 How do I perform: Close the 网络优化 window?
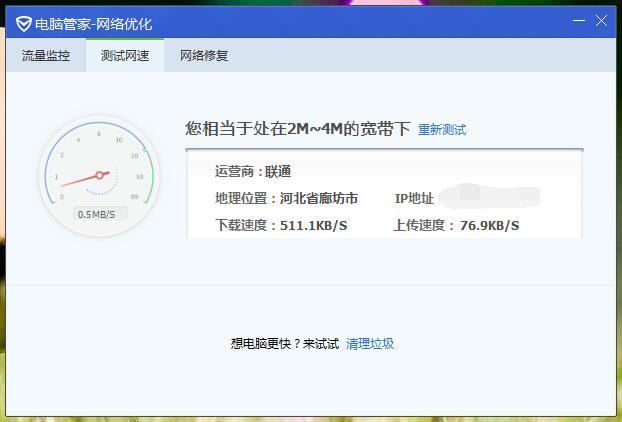[x=601, y=21]
